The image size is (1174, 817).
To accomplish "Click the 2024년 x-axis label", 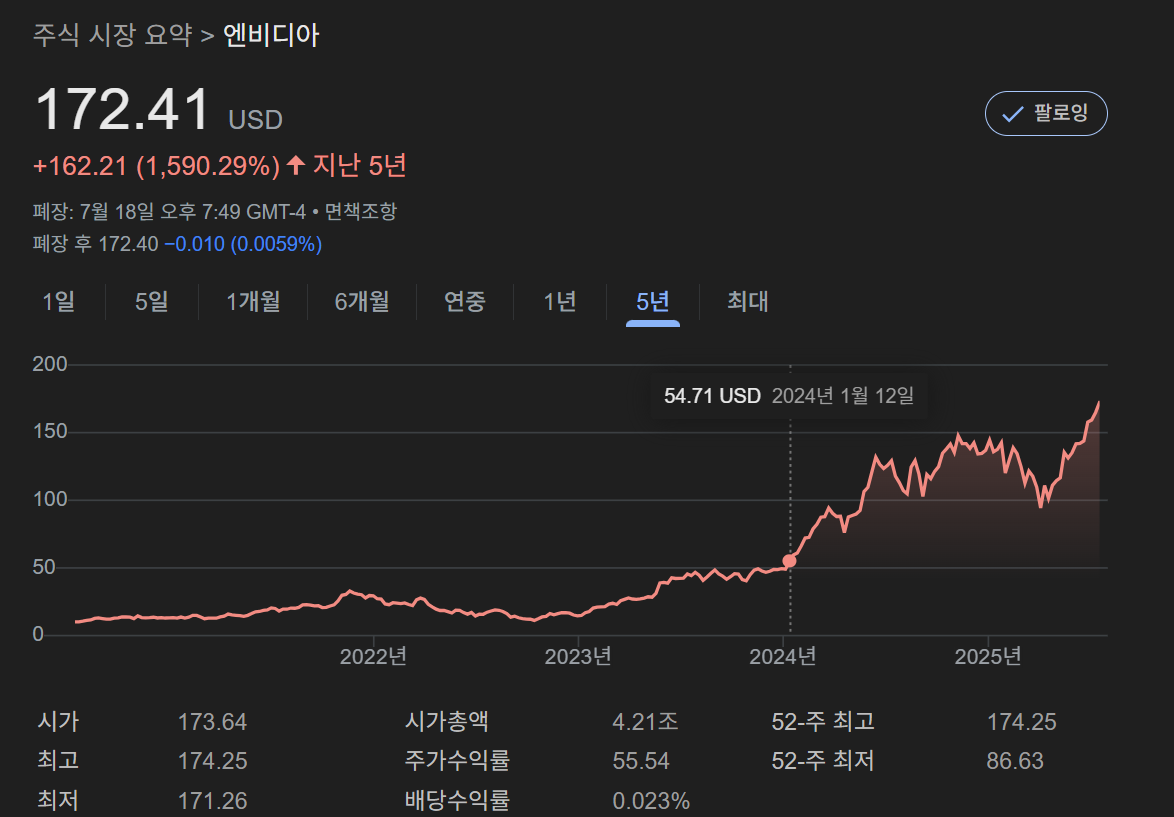I will (782, 657).
